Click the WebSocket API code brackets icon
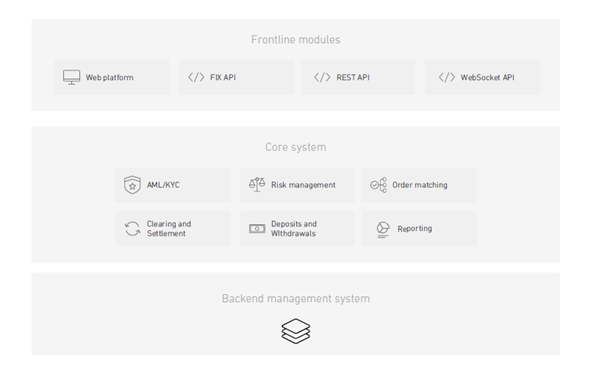 coord(447,77)
